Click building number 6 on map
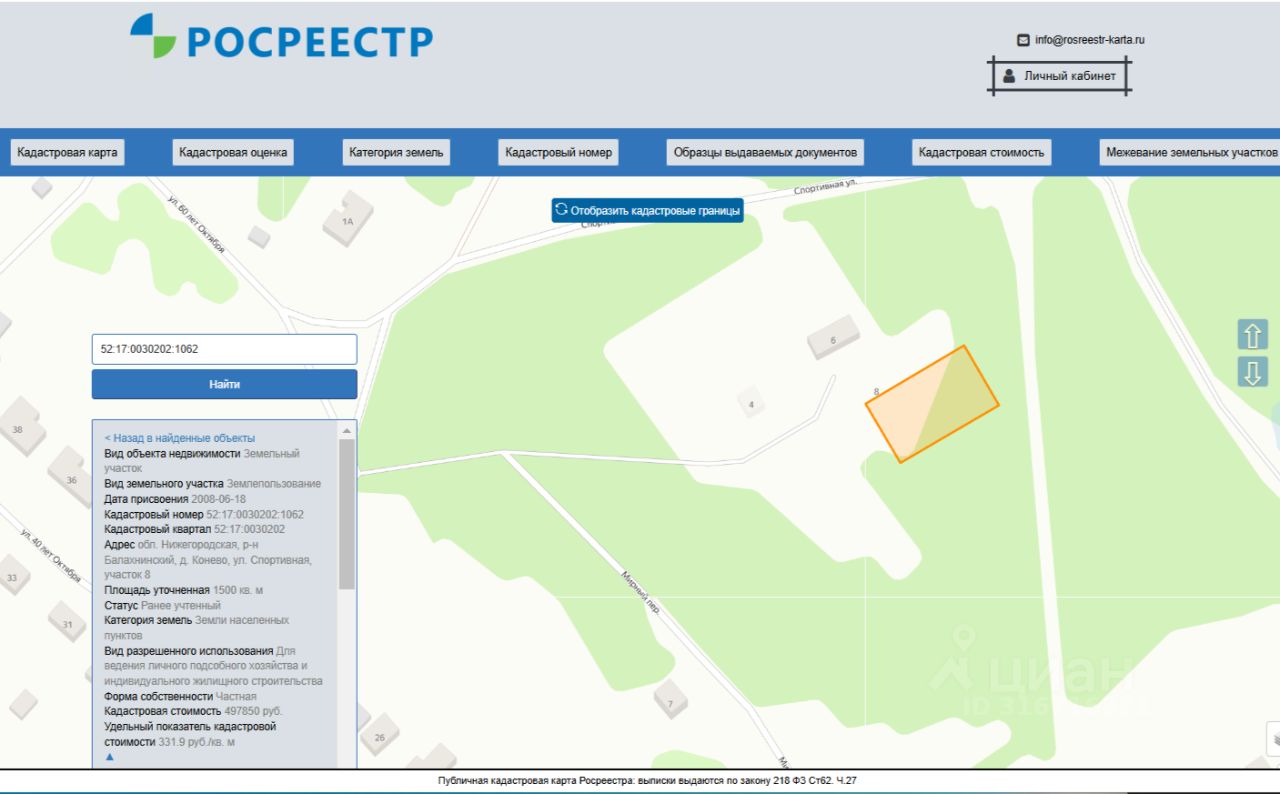The image size is (1280, 794). [x=834, y=337]
